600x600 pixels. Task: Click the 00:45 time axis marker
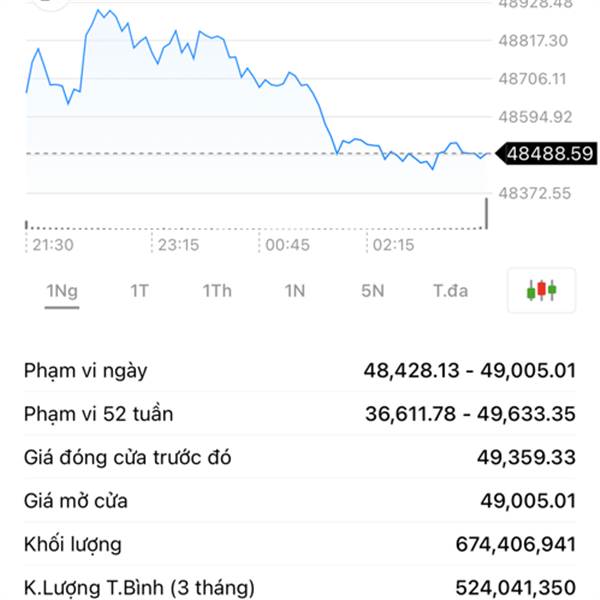pos(286,244)
